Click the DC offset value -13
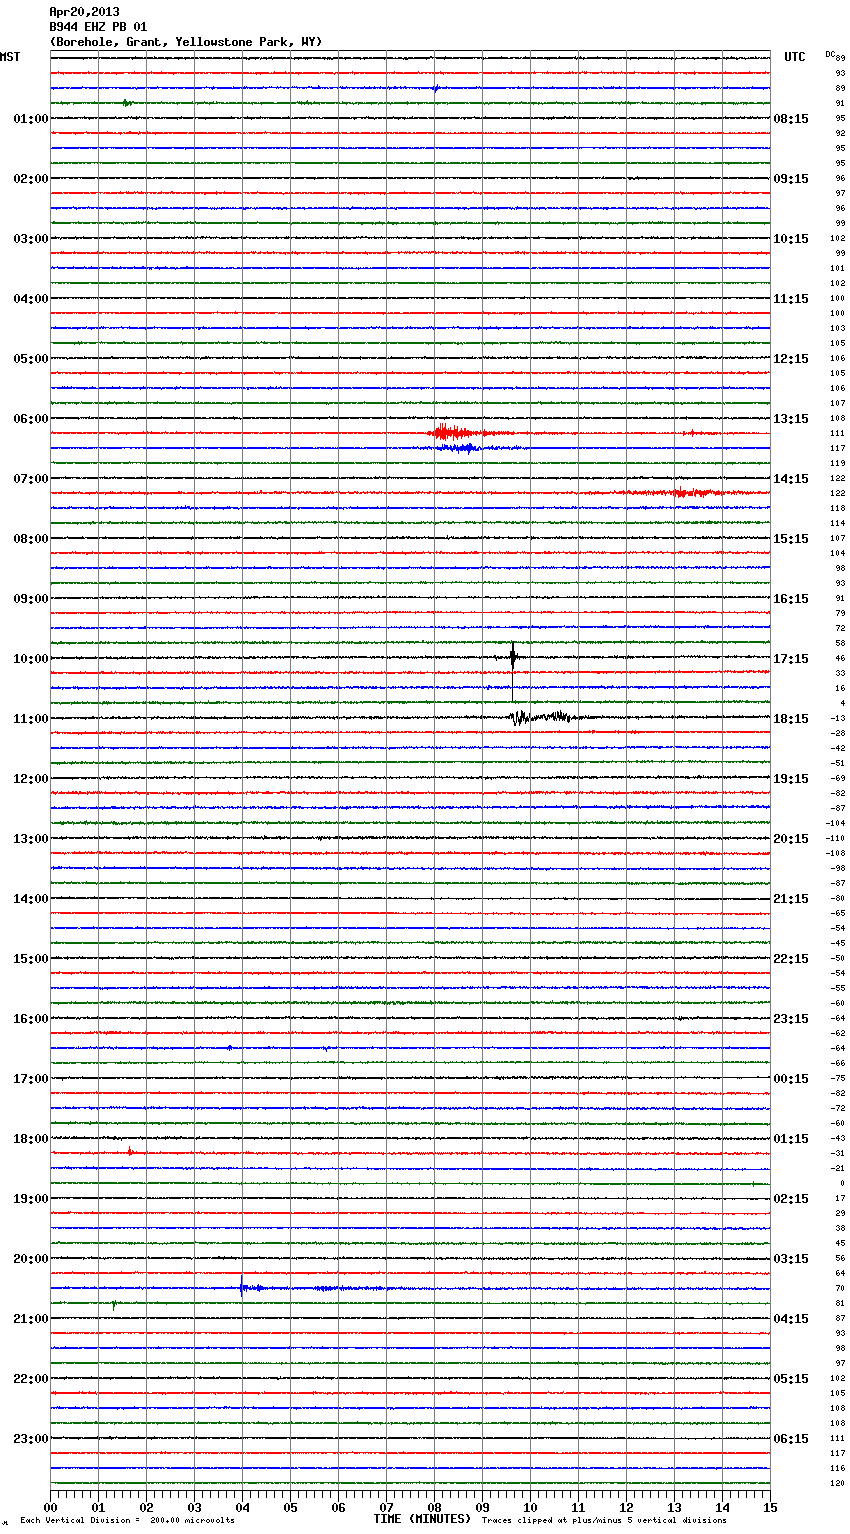Viewport: 850px width, 1534px height. pyautogui.click(x=837, y=719)
